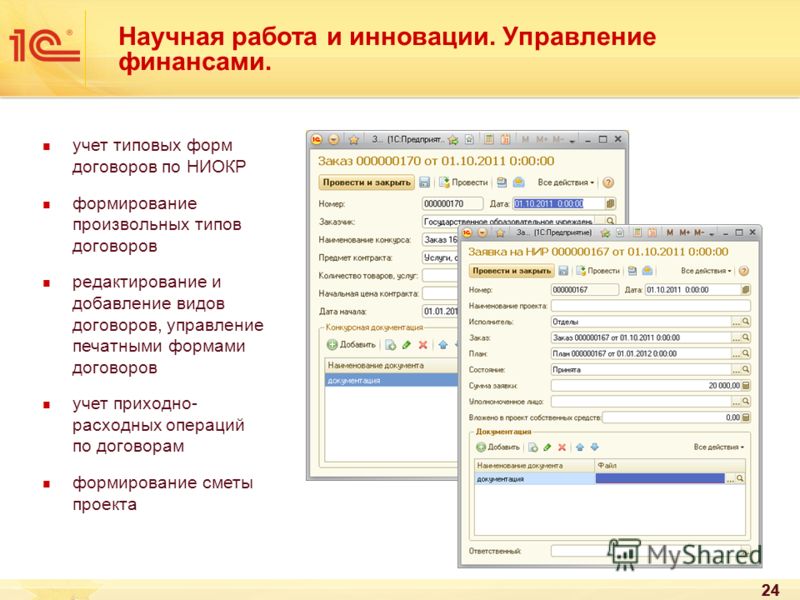The width and height of the screenshot is (800, 600).
Task: Click the favorites star in the Заказ window title bar
Action: click(x=354, y=139)
